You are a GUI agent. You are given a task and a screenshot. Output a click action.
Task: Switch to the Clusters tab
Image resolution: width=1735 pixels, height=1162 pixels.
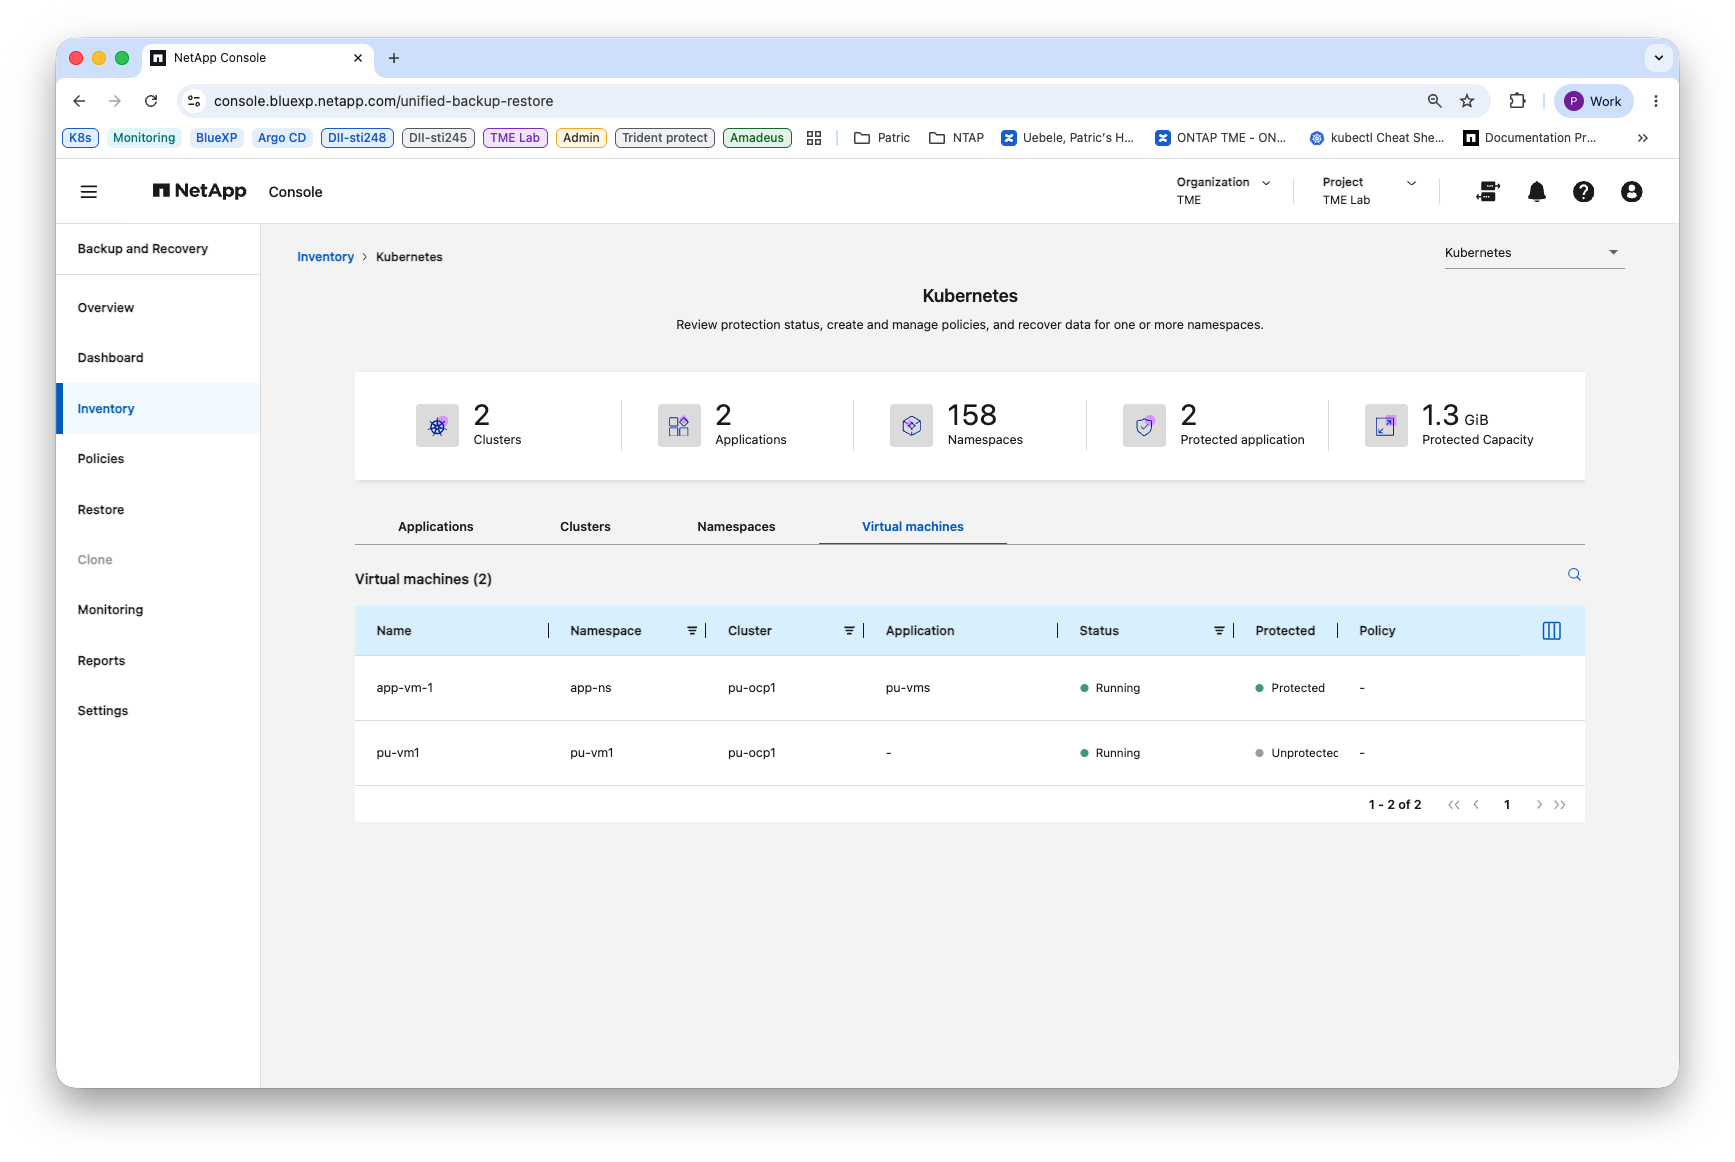point(585,527)
